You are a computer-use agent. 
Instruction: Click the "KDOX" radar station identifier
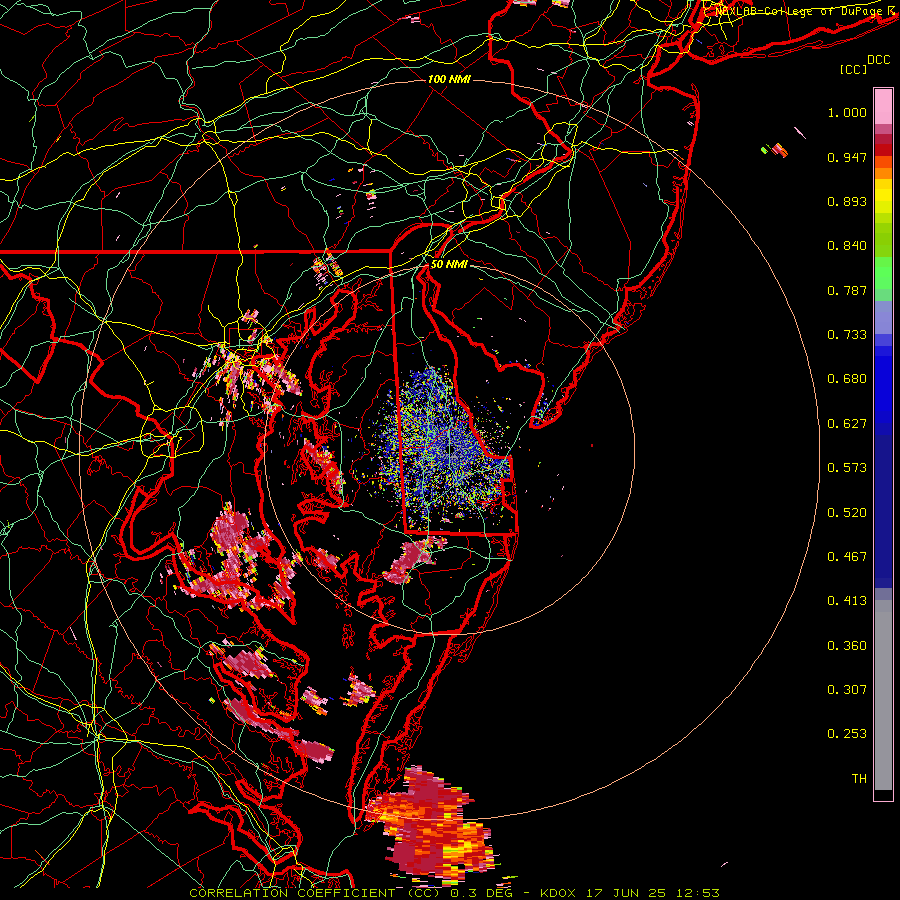coord(560,893)
